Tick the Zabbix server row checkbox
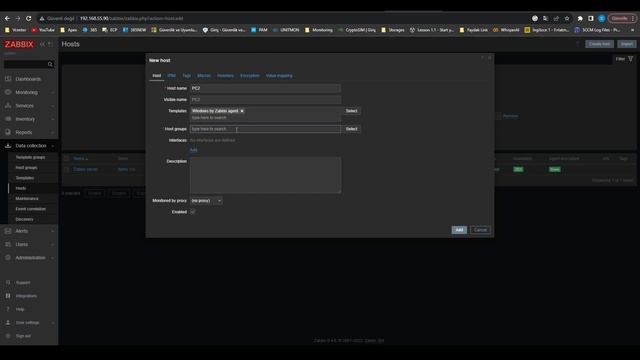This screenshot has width=640, height=360. click(67, 169)
